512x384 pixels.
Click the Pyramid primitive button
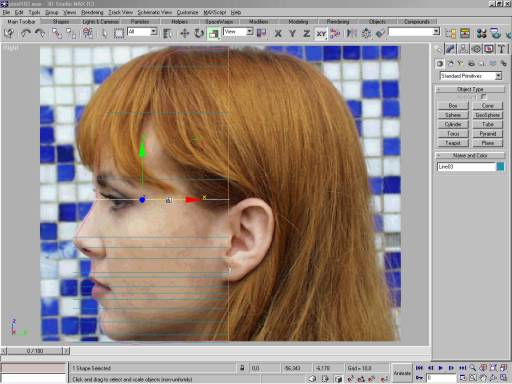[x=488, y=134]
